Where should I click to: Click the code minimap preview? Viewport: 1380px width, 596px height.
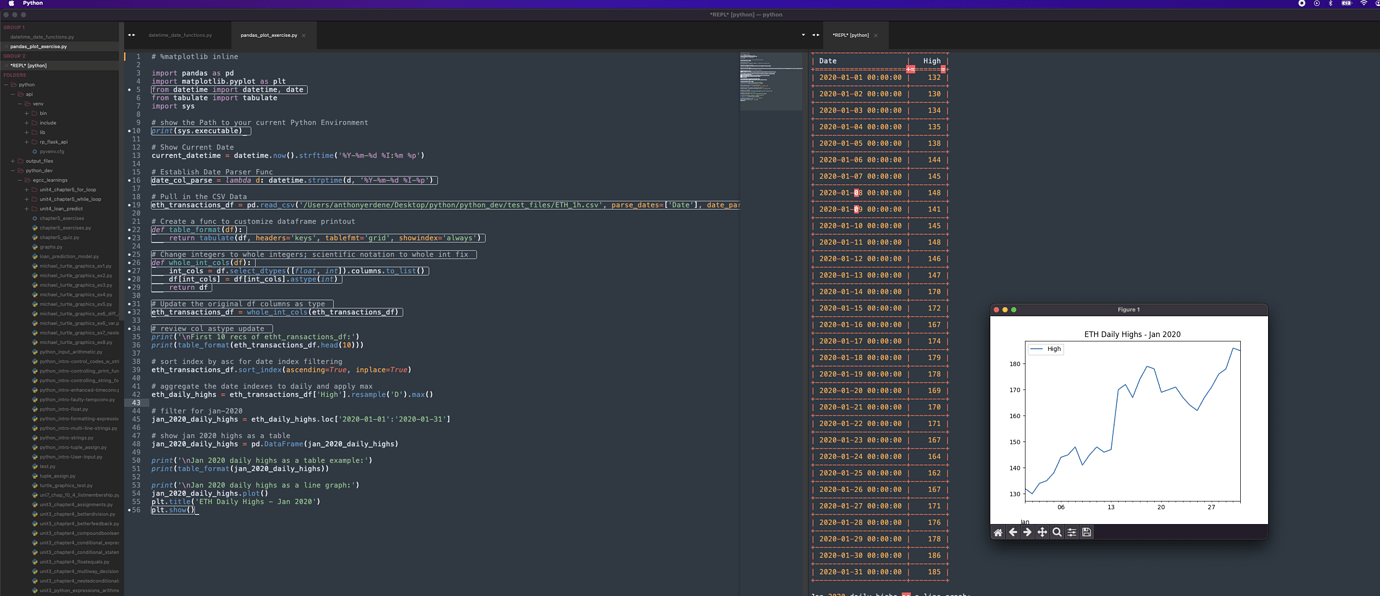click(771, 80)
